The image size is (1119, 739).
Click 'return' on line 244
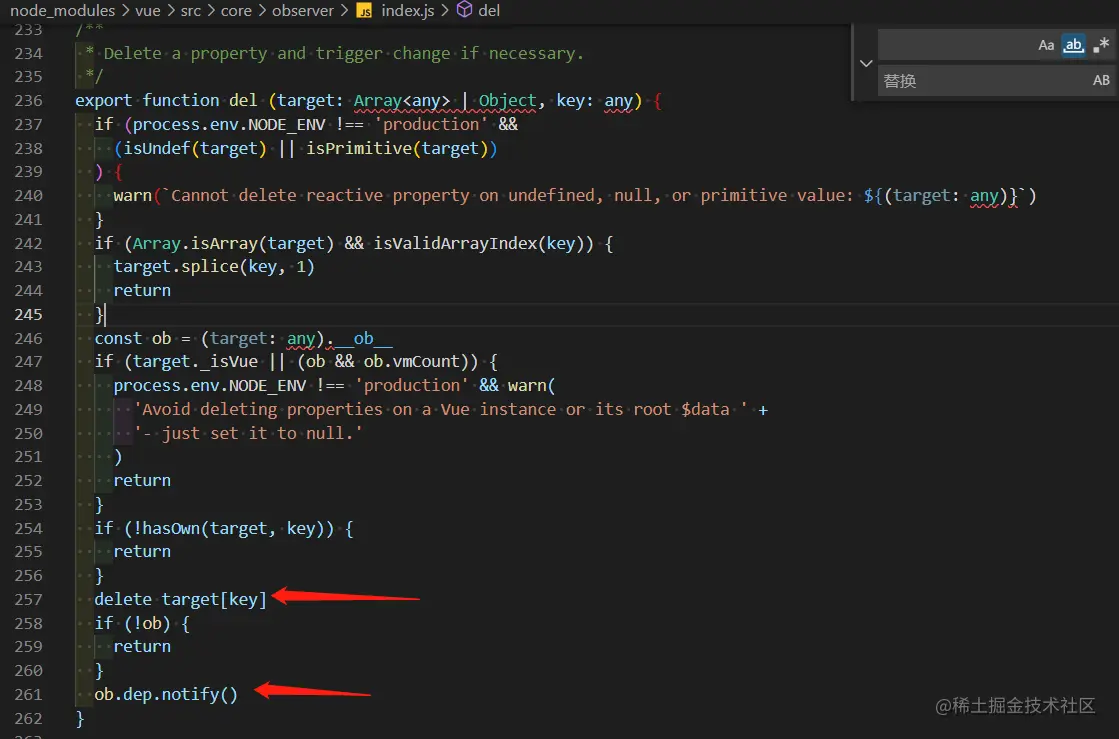pos(142,290)
